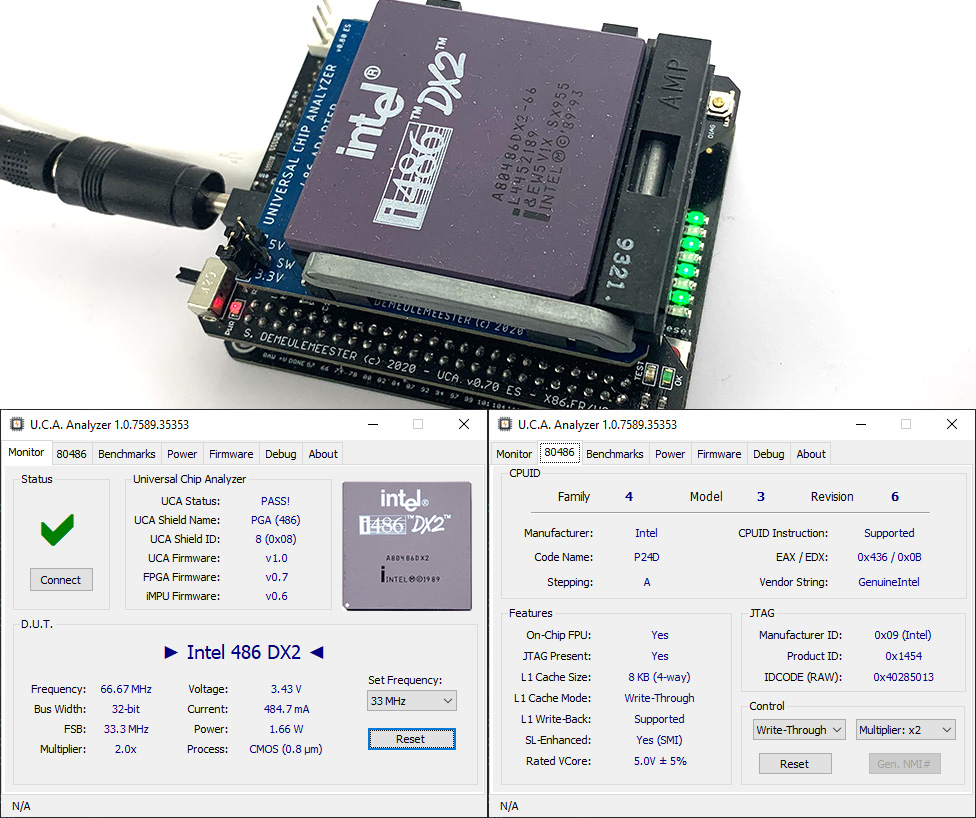976x818 pixels.
Task: Click the 'GenuineIntel' vendor string
Action: [x=889, y=582]
